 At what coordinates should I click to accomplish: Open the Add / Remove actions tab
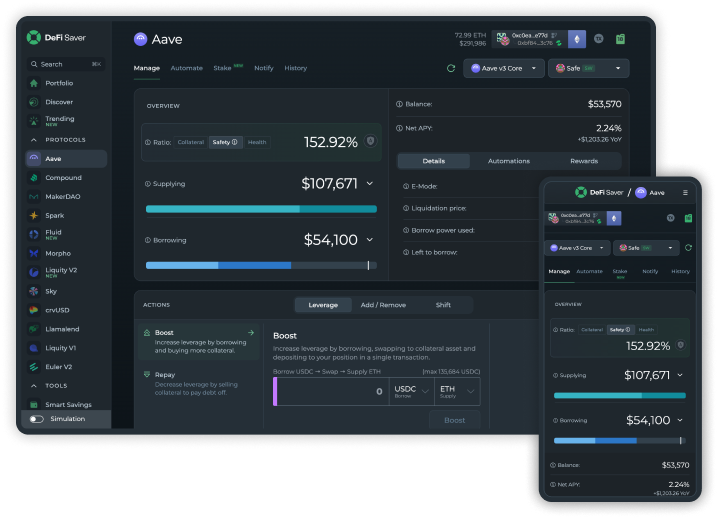pyautogui.click(x=383, y=305)
